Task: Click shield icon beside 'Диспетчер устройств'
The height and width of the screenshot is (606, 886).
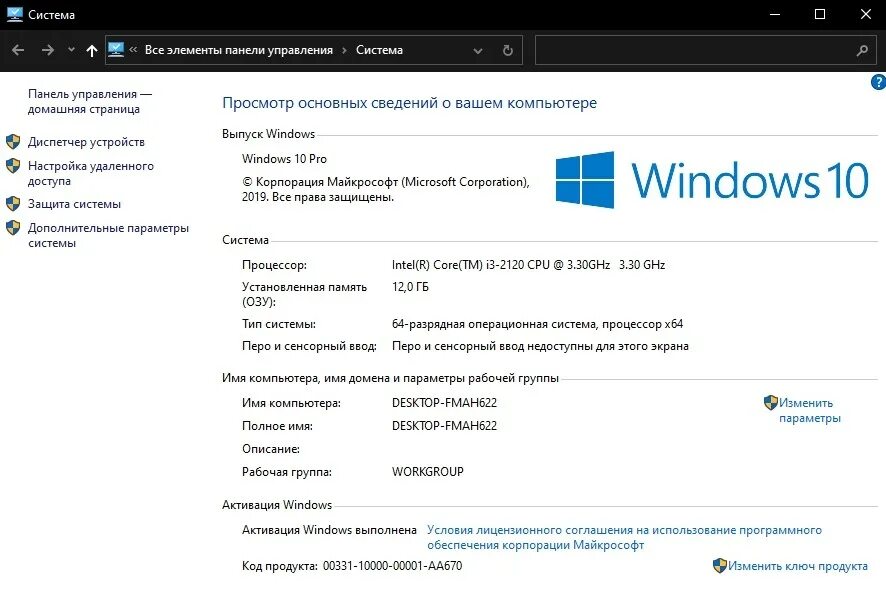Action: (x=13, y=141)
